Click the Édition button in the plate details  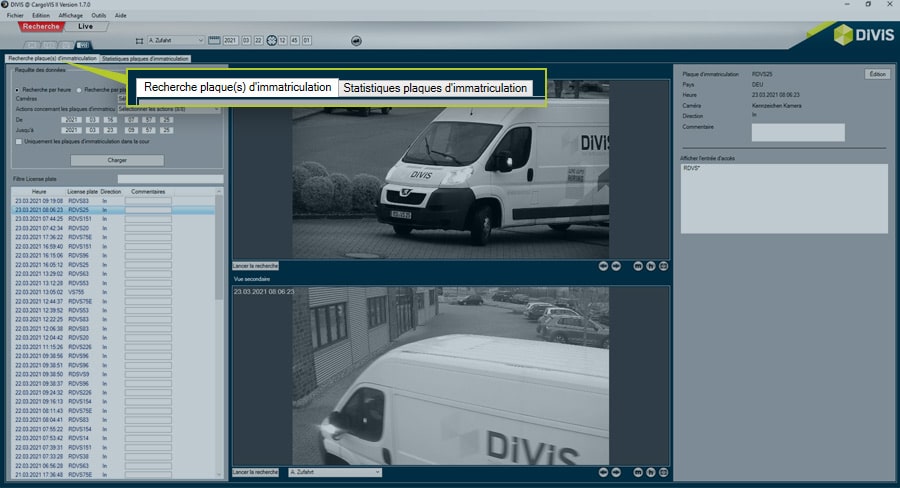pos(877,74)
